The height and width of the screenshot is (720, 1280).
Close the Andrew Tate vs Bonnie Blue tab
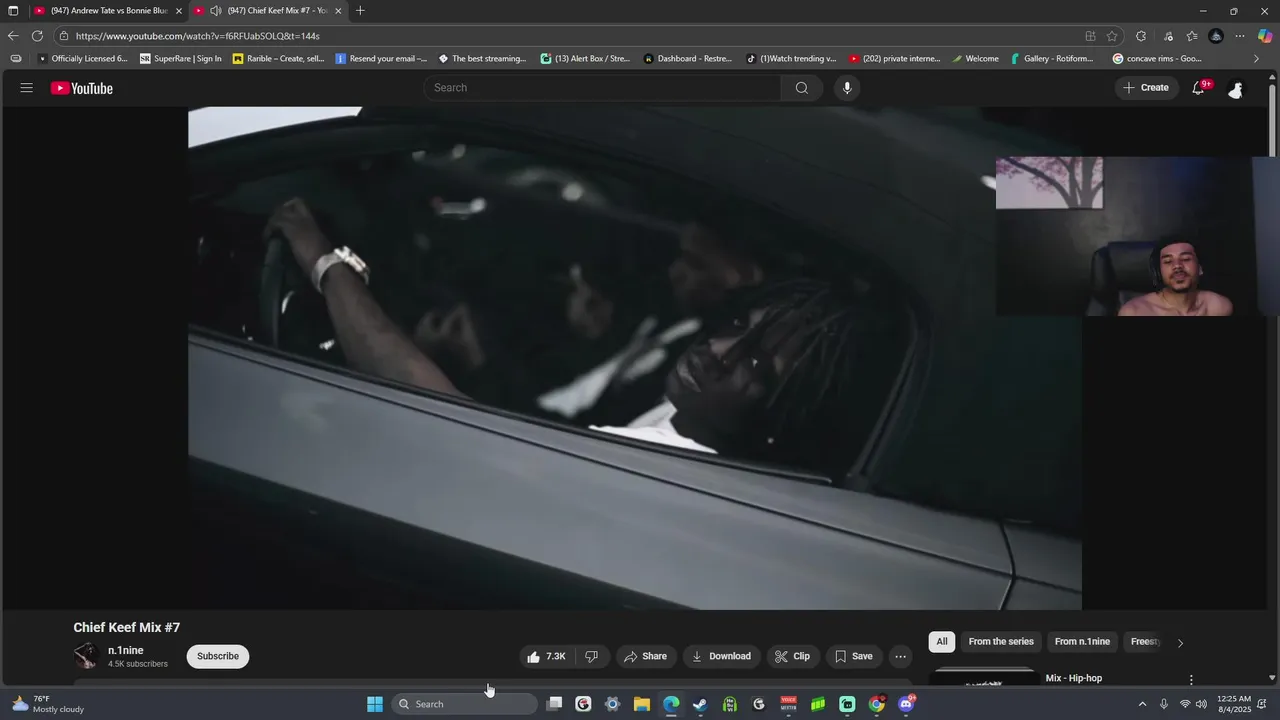179,10
